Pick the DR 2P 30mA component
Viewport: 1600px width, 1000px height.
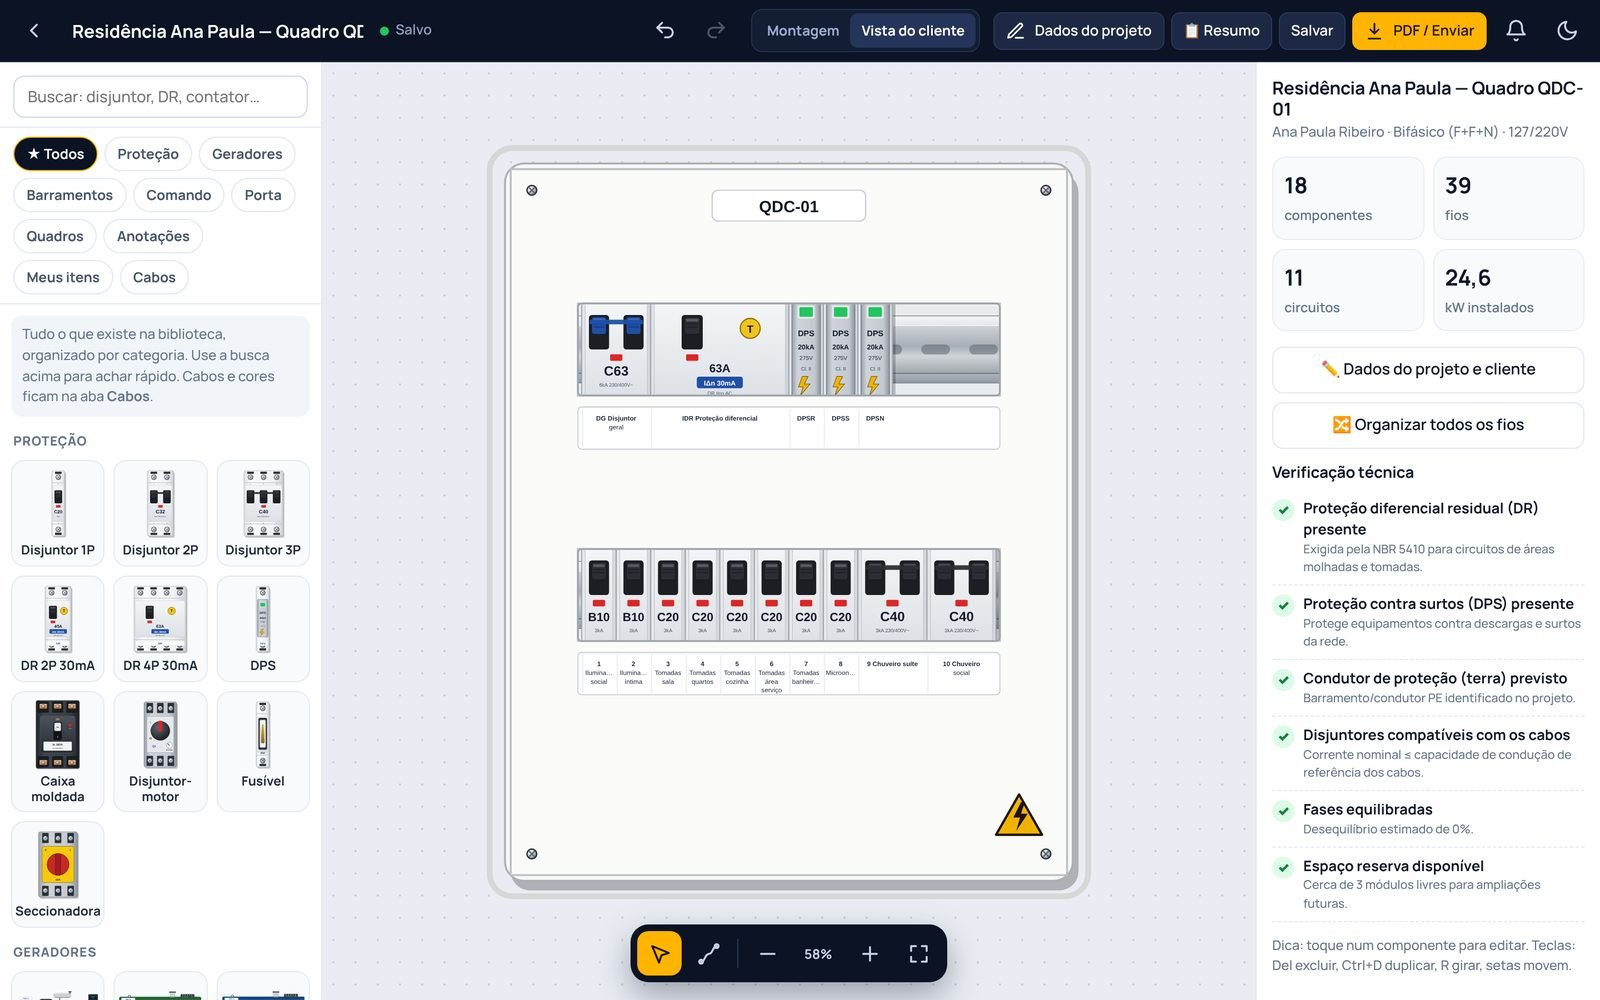point(58,629)
